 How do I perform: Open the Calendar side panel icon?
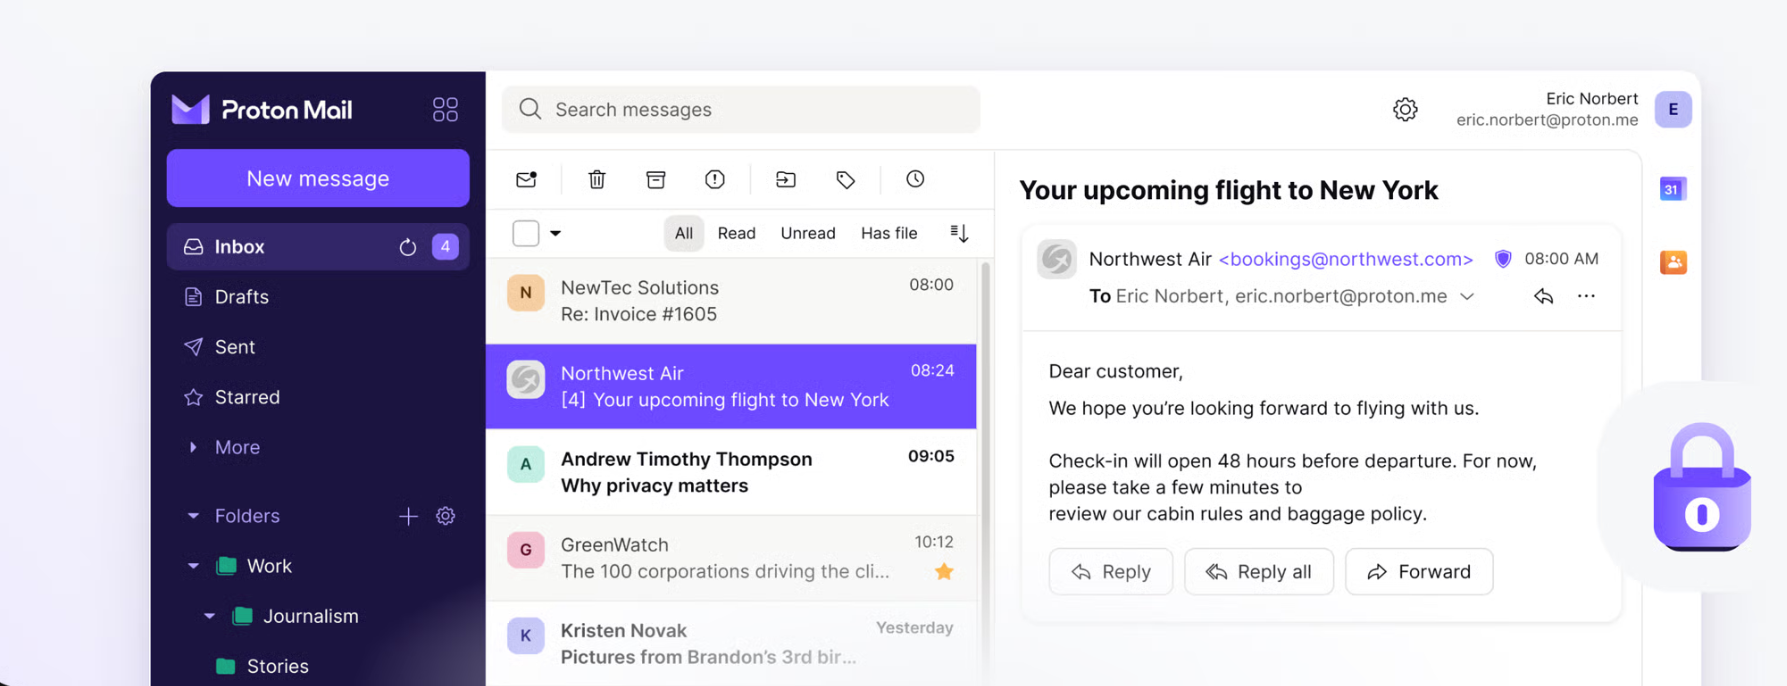tap(1673, 189)
